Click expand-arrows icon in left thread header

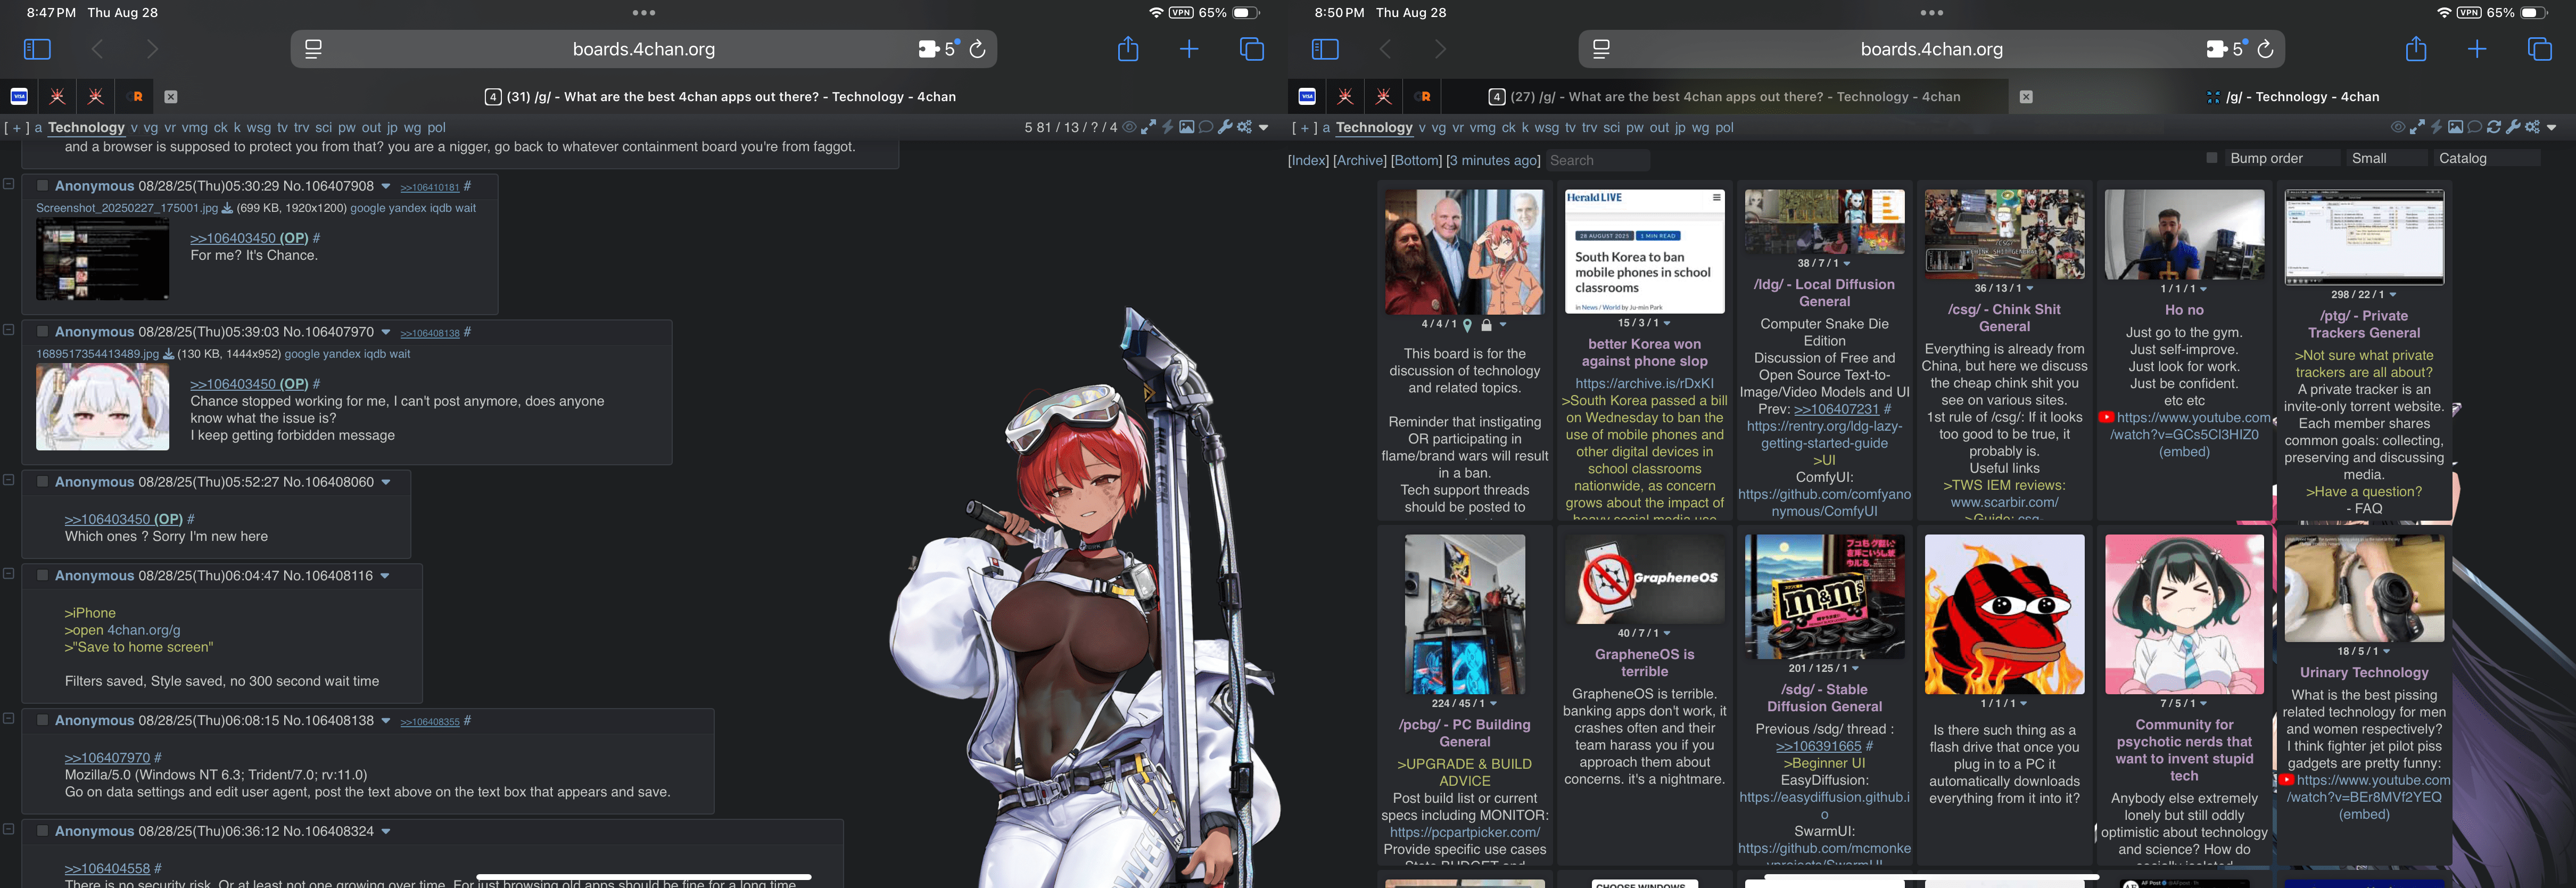(1148, 127)
